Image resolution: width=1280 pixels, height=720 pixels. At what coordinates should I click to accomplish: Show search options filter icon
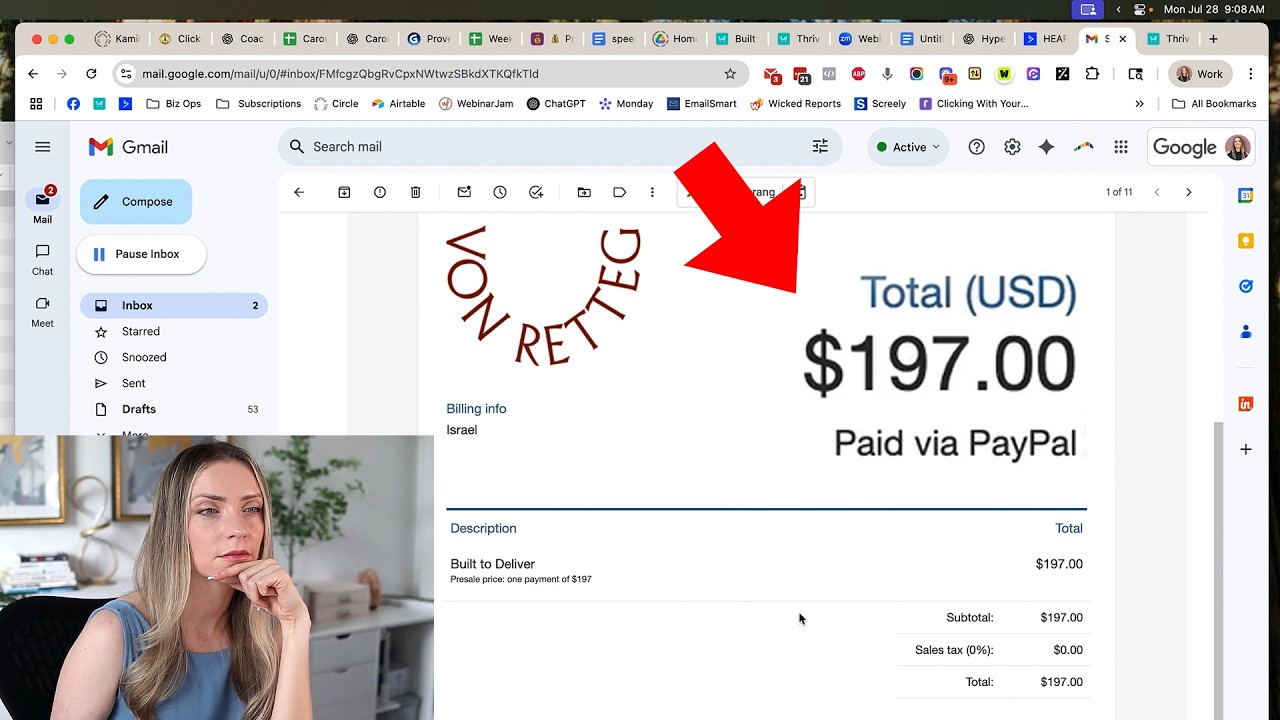pos(820,146)
